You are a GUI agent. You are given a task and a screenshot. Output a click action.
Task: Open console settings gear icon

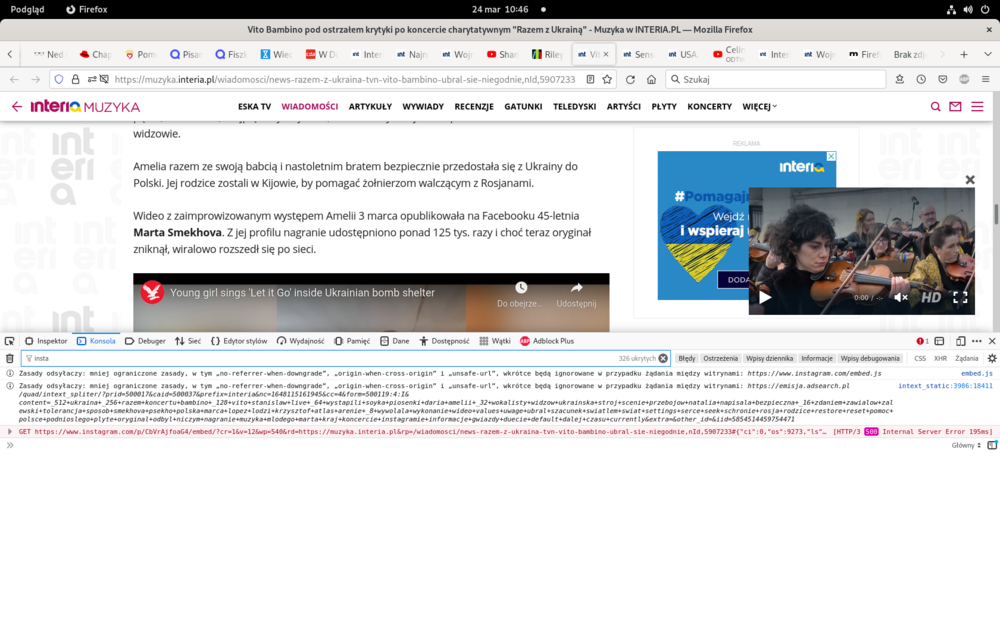click(992, 358)
